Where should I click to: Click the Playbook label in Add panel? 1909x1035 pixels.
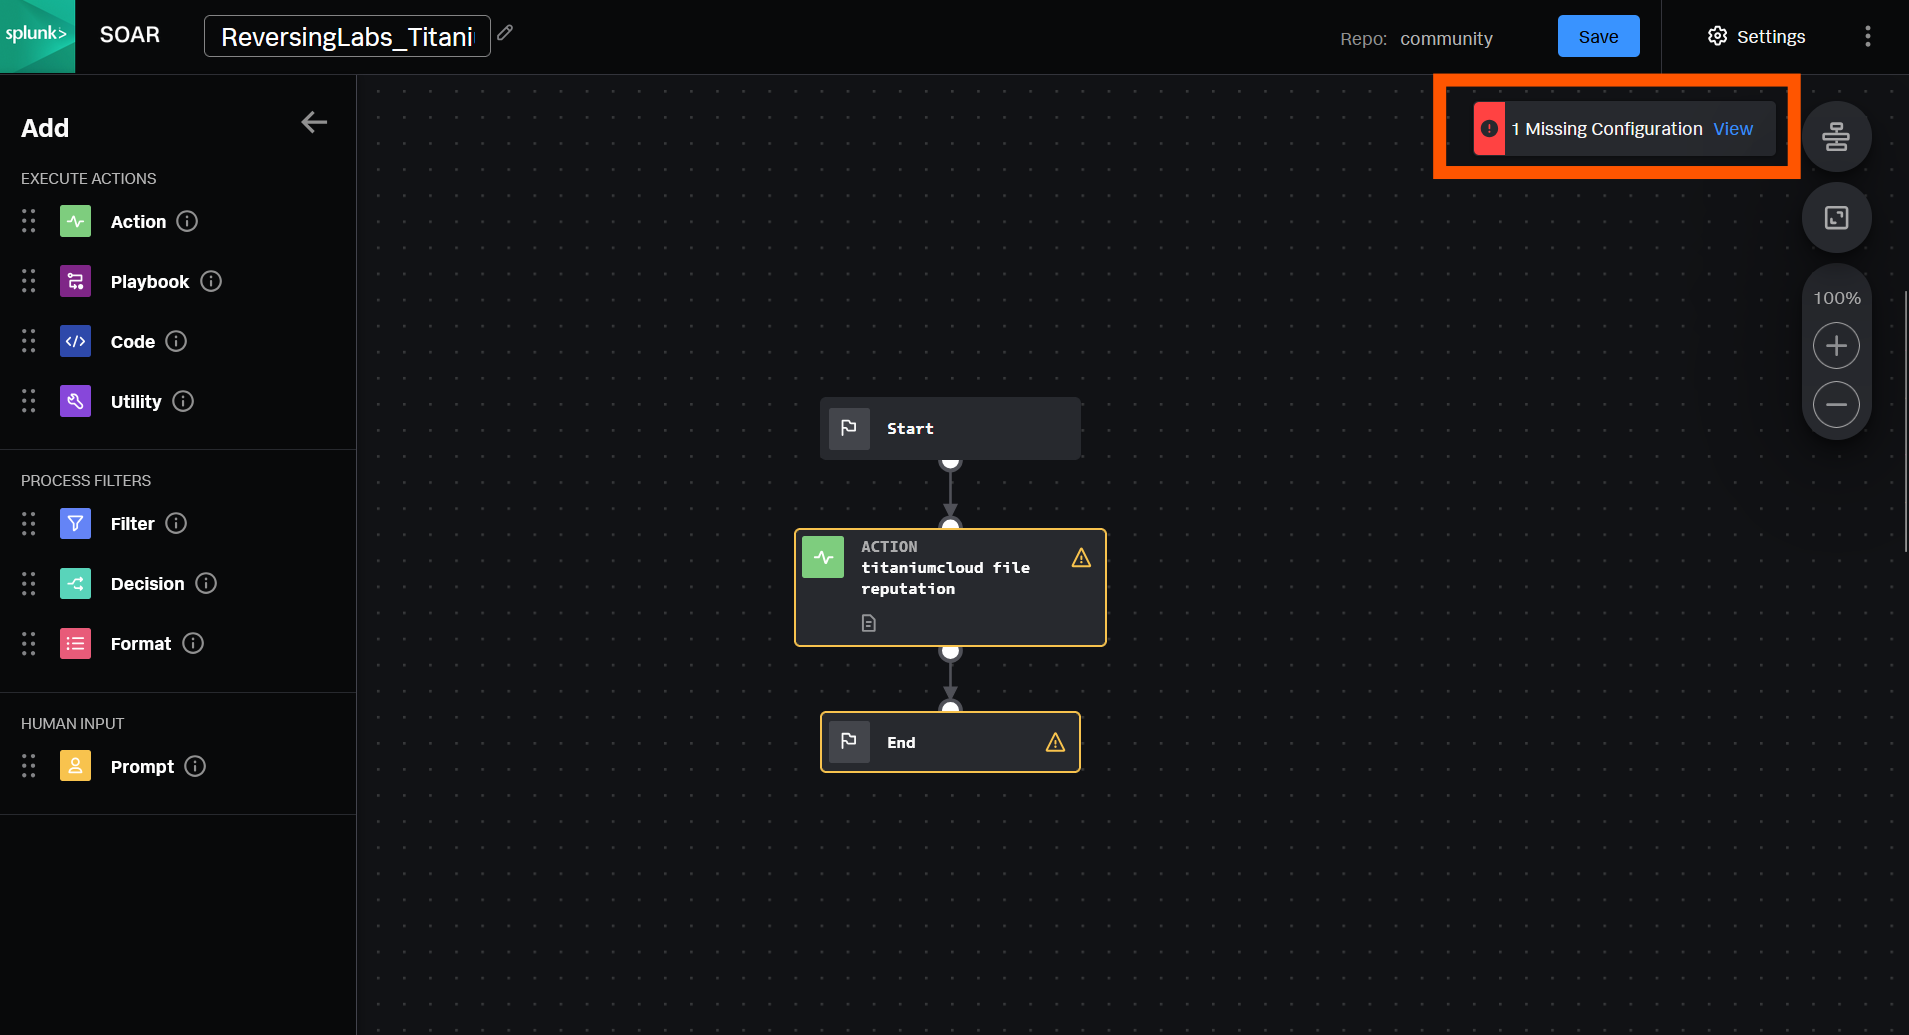click(x=150, y=282)
